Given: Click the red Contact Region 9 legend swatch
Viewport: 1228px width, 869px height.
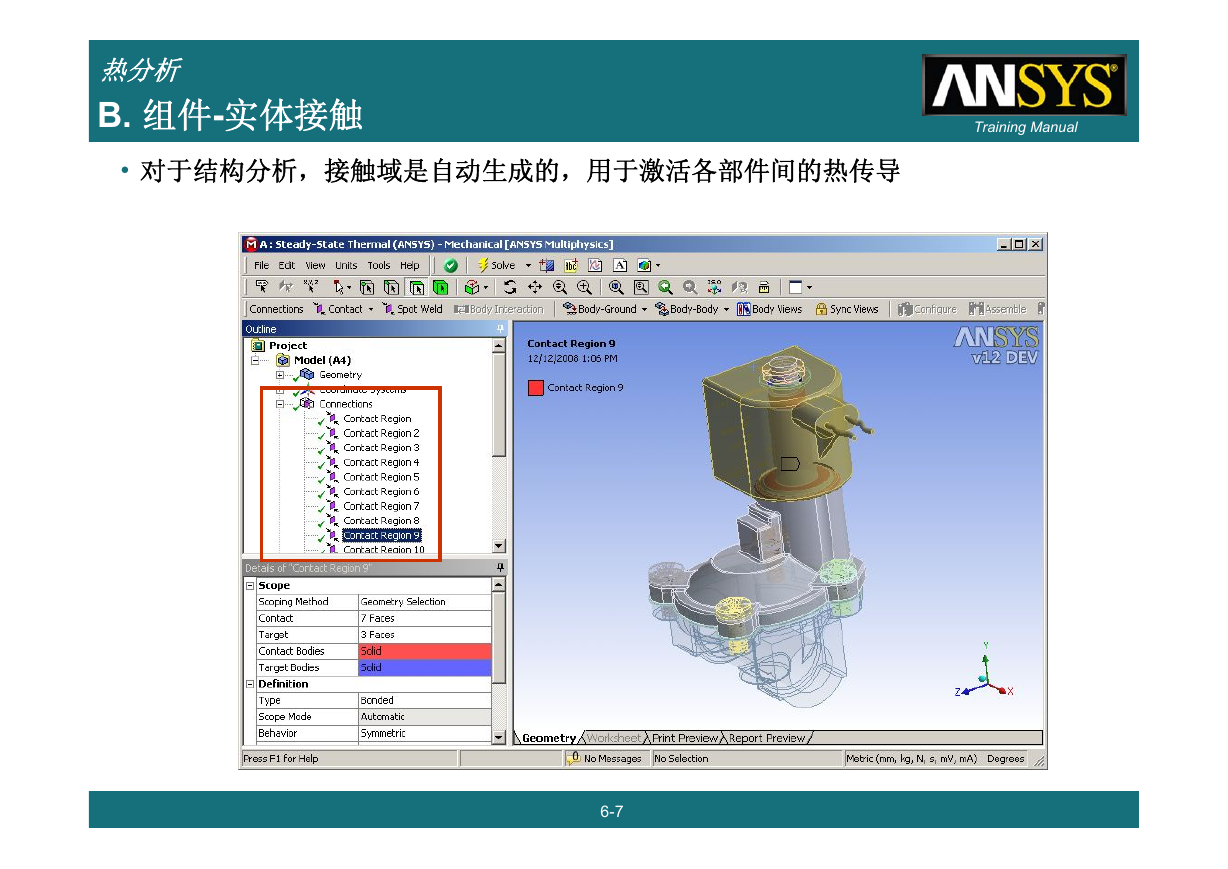Looking at the screenshot, I should click(535, 388).
